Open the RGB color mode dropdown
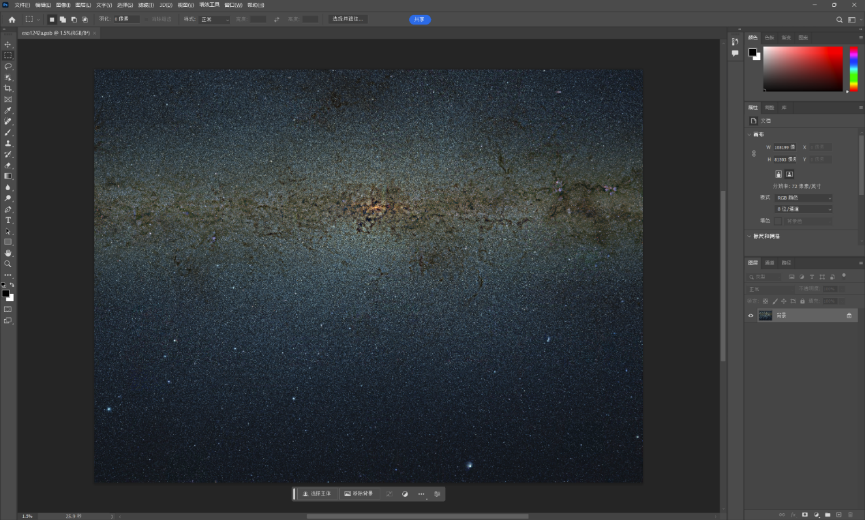This screenshot has height=520, width=865. click(x=803, y=197)
